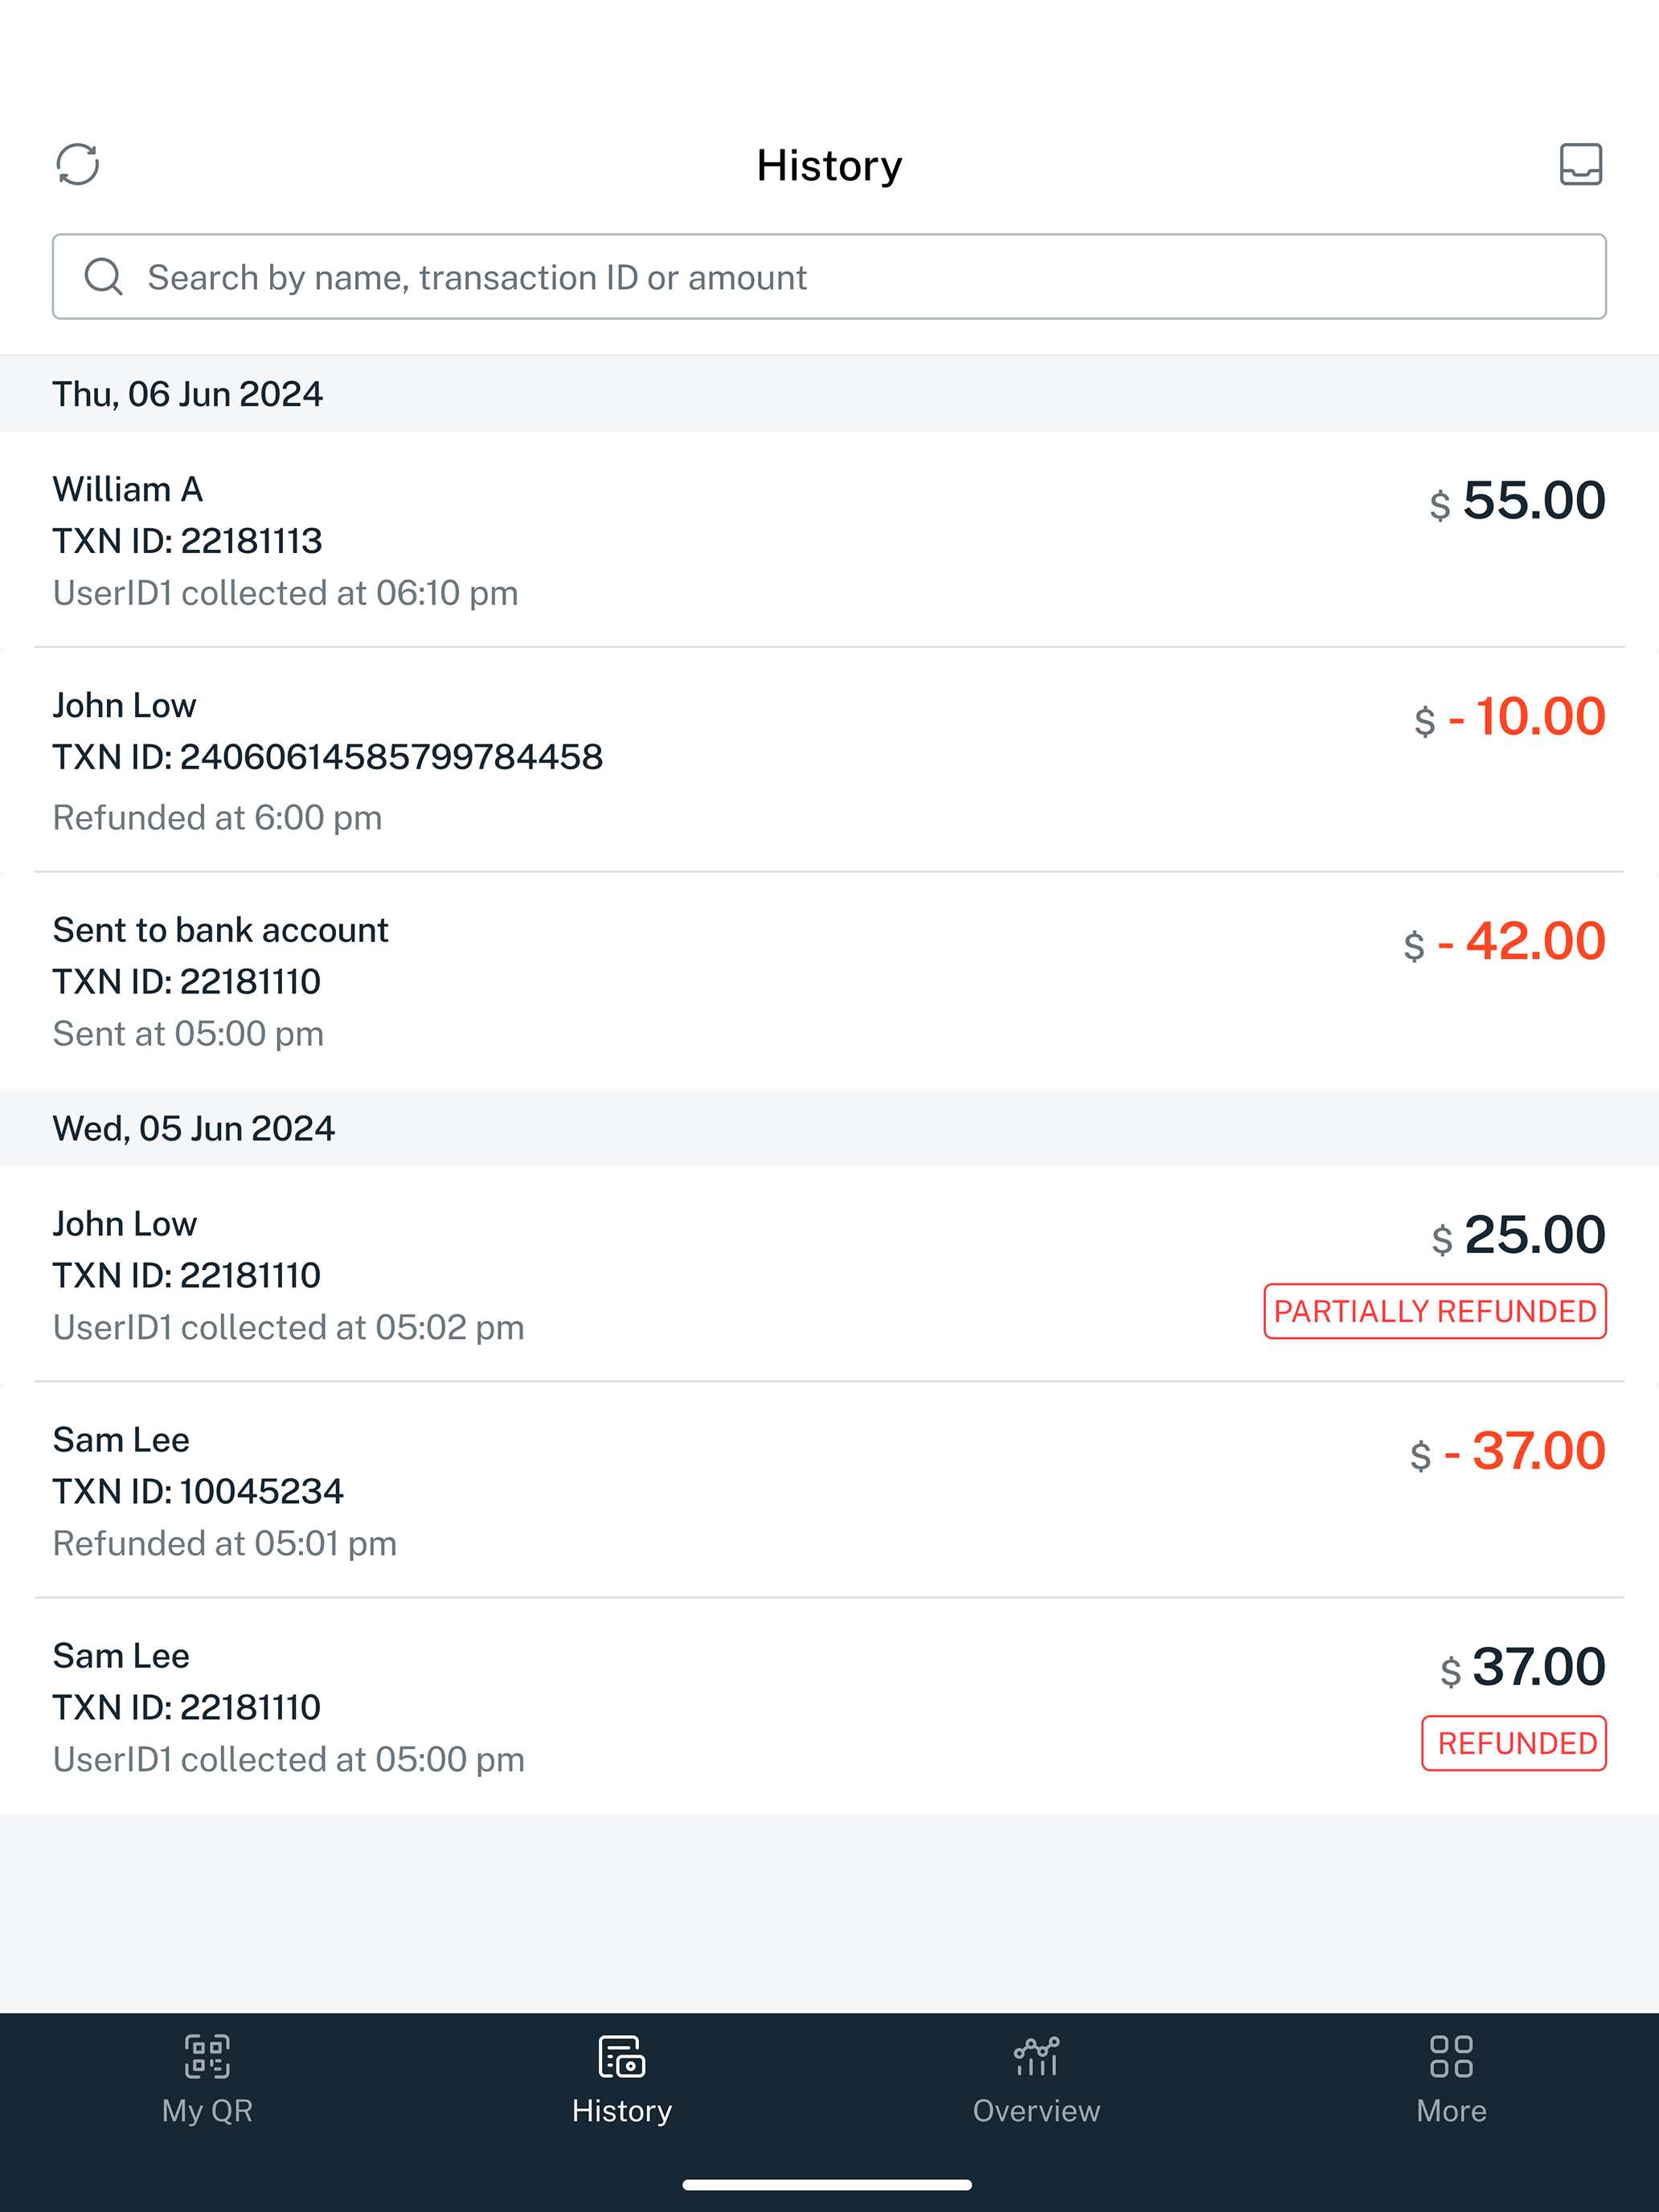Screen dimensions: 1659x2212
Task: Tap the History tab icon
Action: coord(621,2056)
